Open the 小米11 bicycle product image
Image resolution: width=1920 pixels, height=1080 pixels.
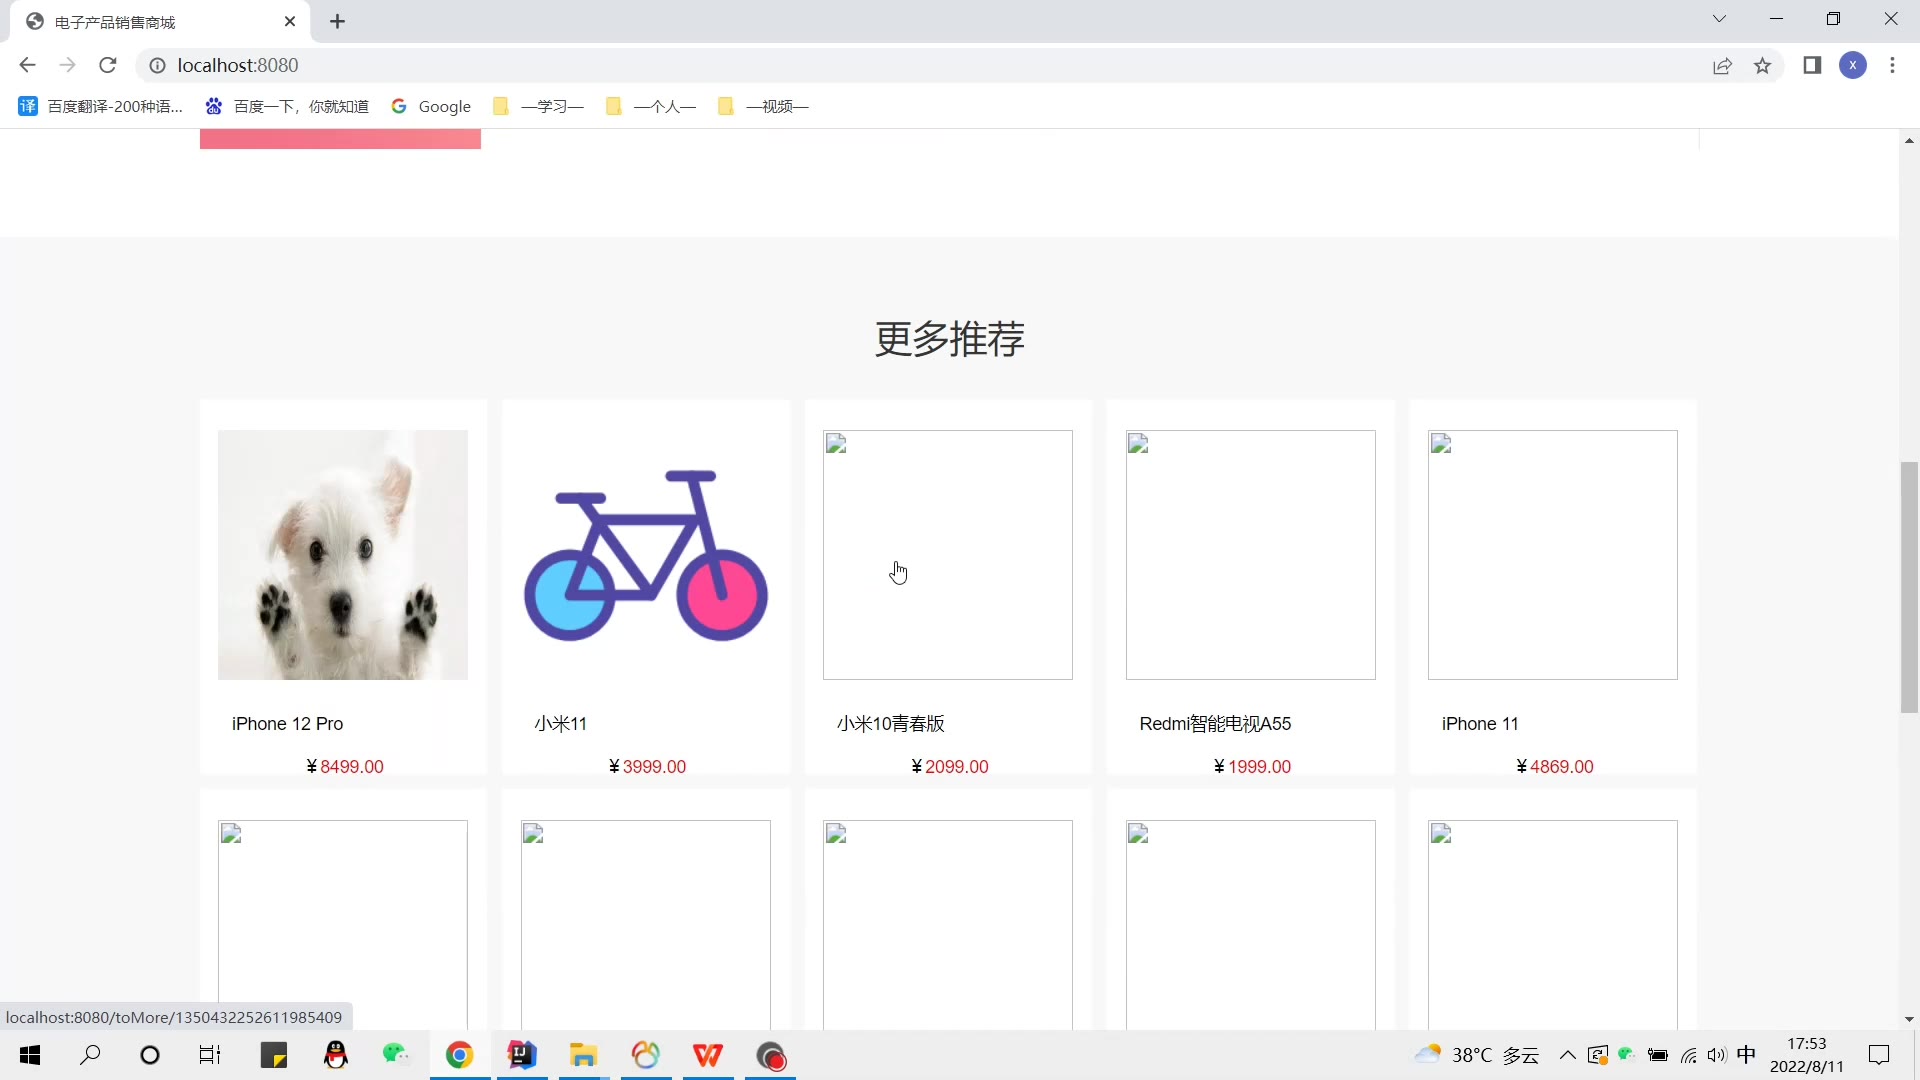pyautogui.click(x=646, y=555)
